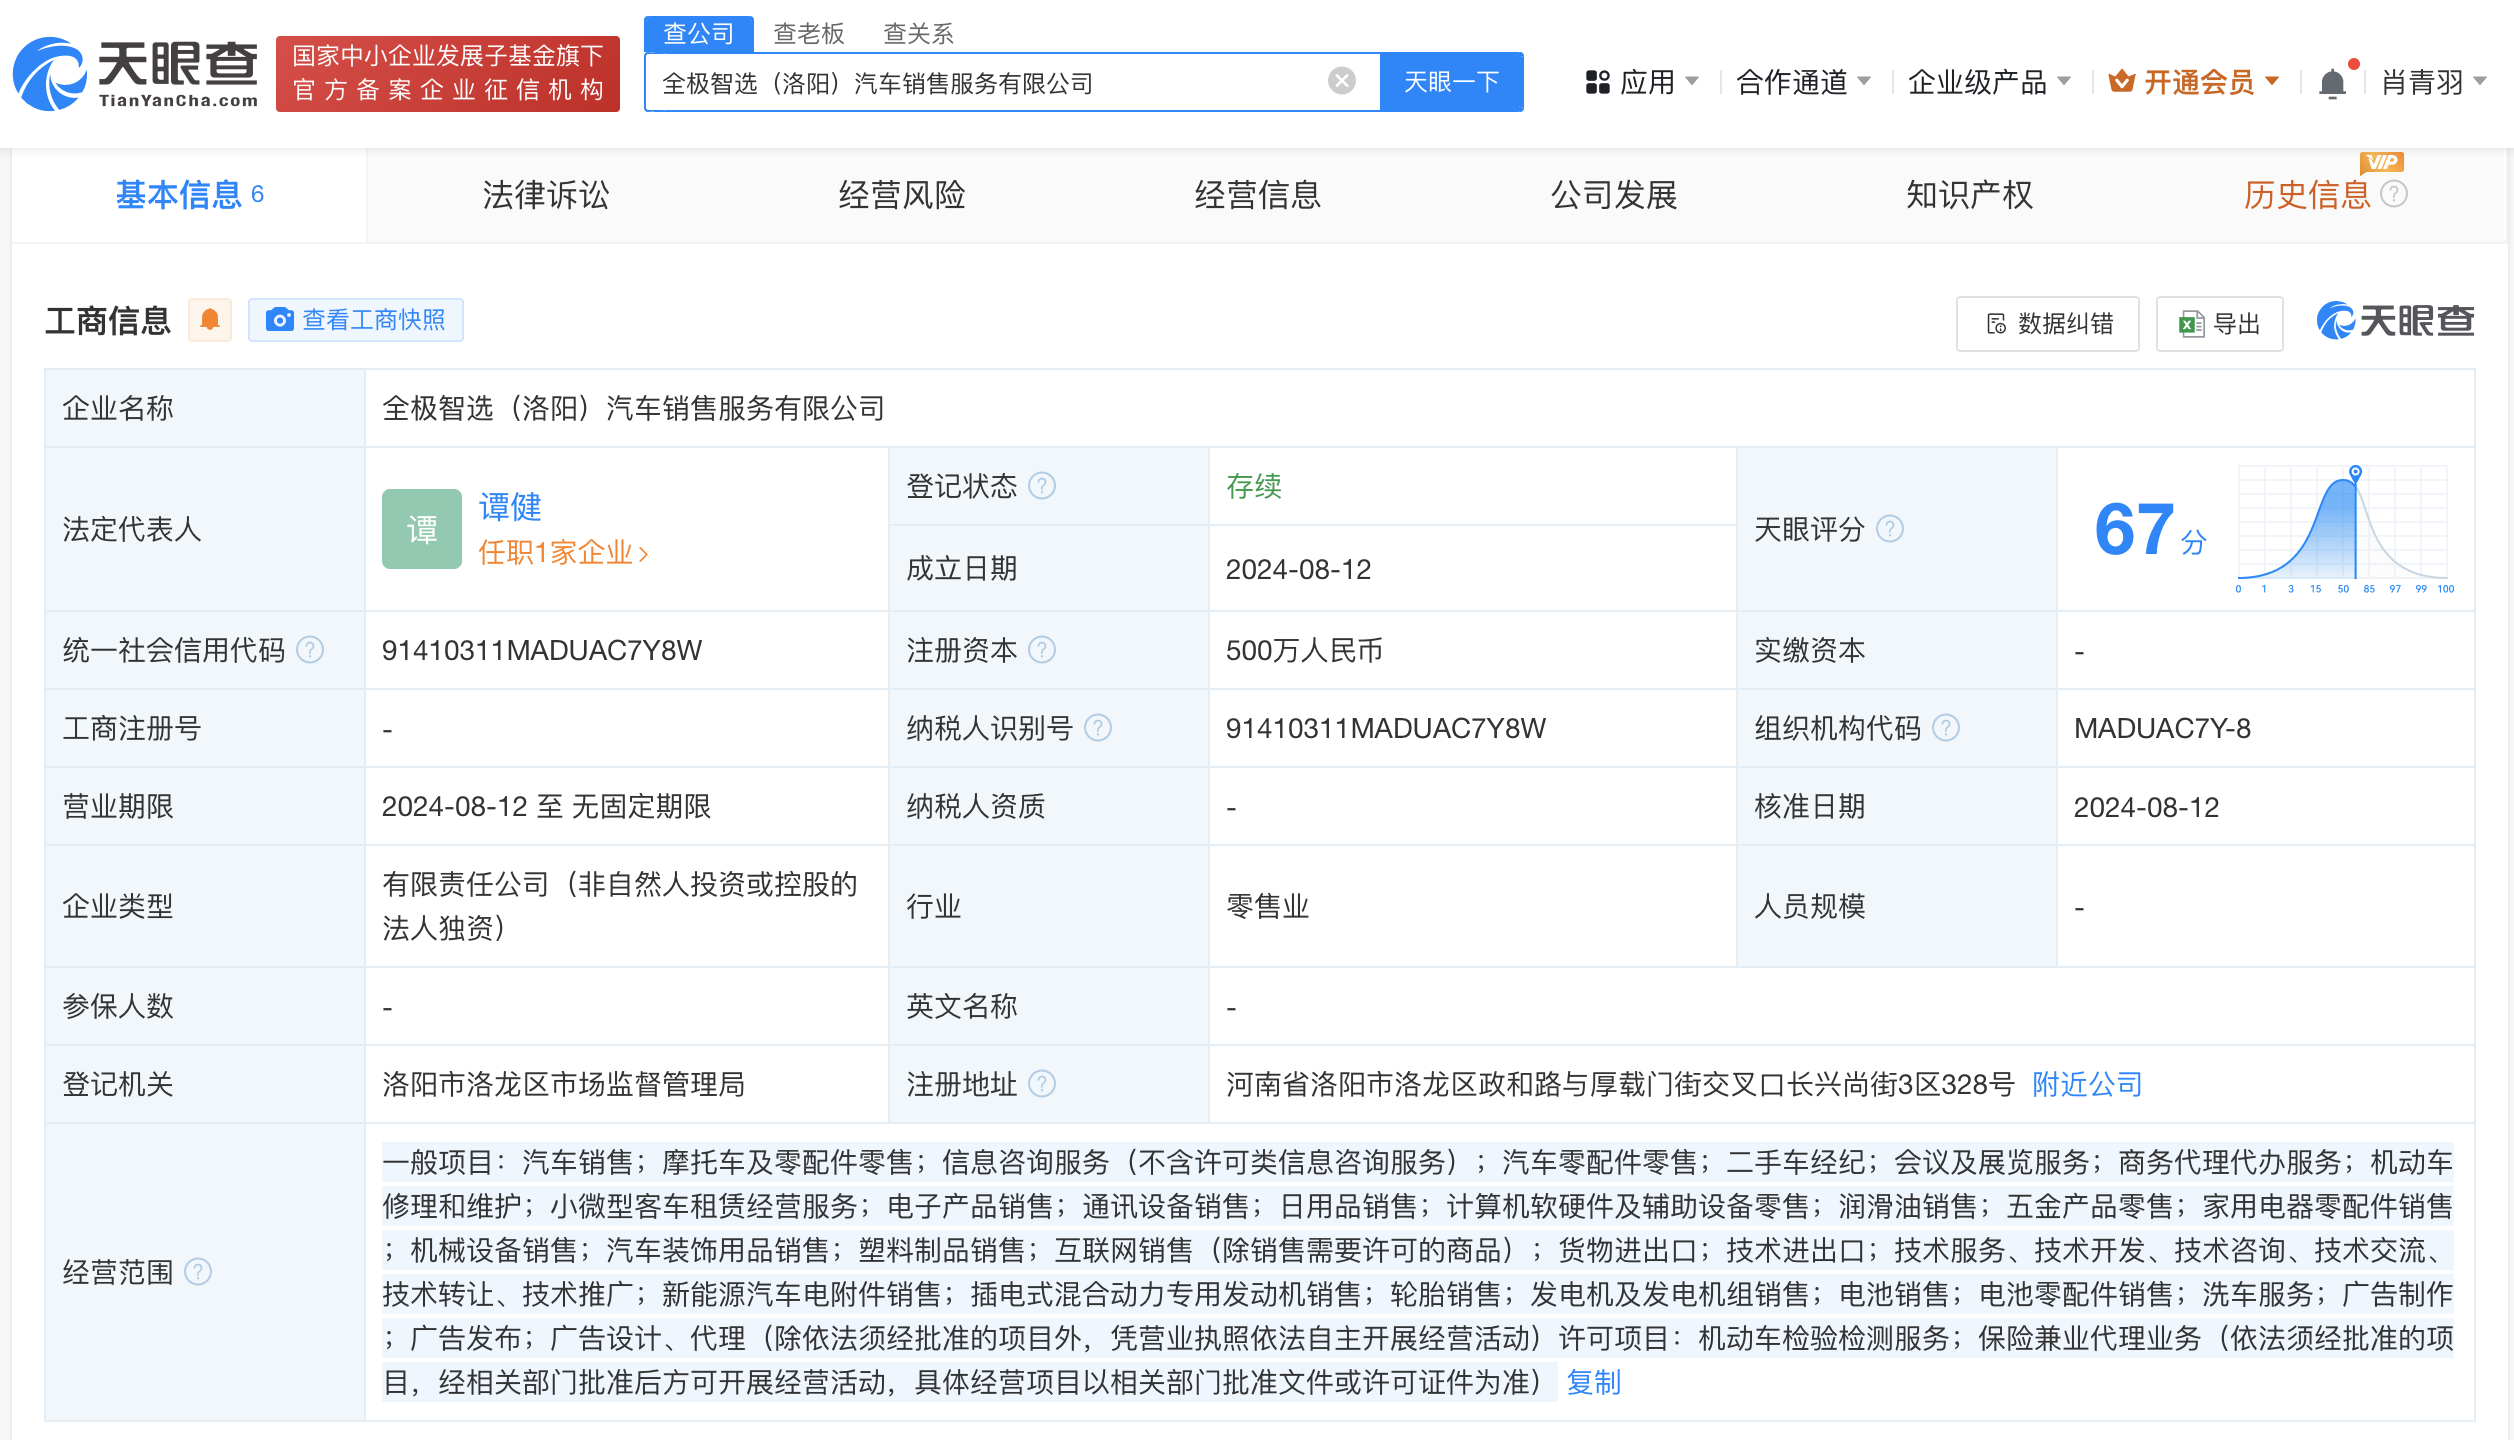Click the 天眼一下 search button

pos(1451,81)
